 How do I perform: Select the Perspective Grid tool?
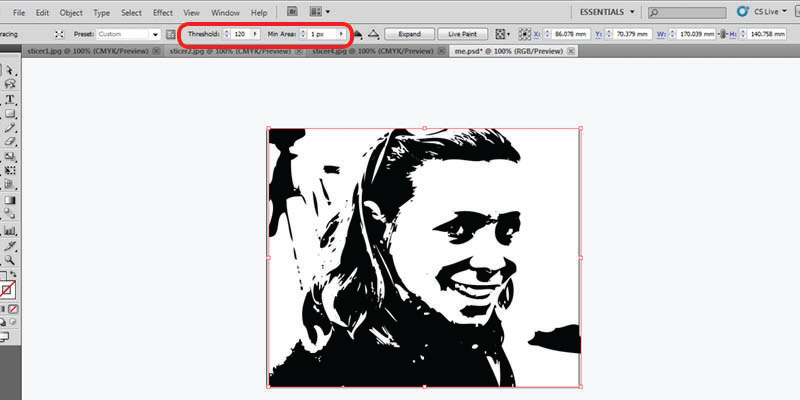click(11, 185)
